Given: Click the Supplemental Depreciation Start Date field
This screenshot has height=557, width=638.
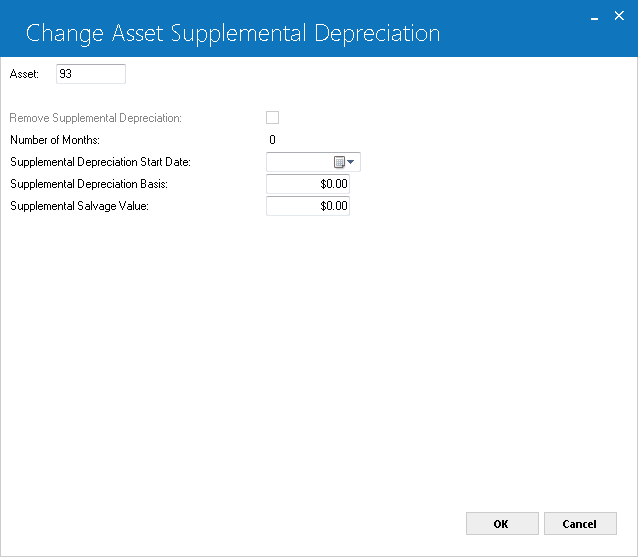Looking at the screenshot, I should click(313, 162).
